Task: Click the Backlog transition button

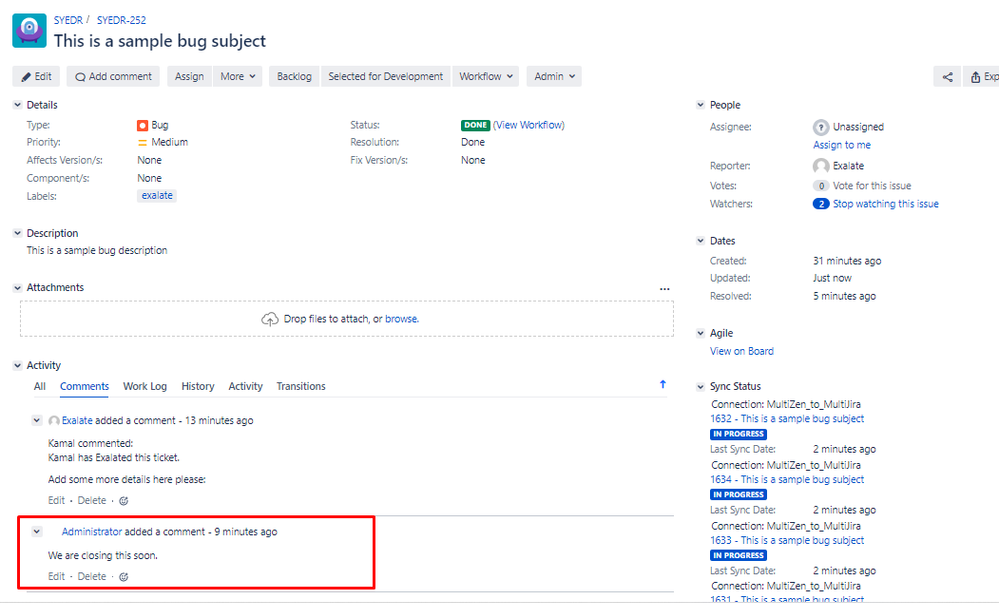Action: pos(294,76)
